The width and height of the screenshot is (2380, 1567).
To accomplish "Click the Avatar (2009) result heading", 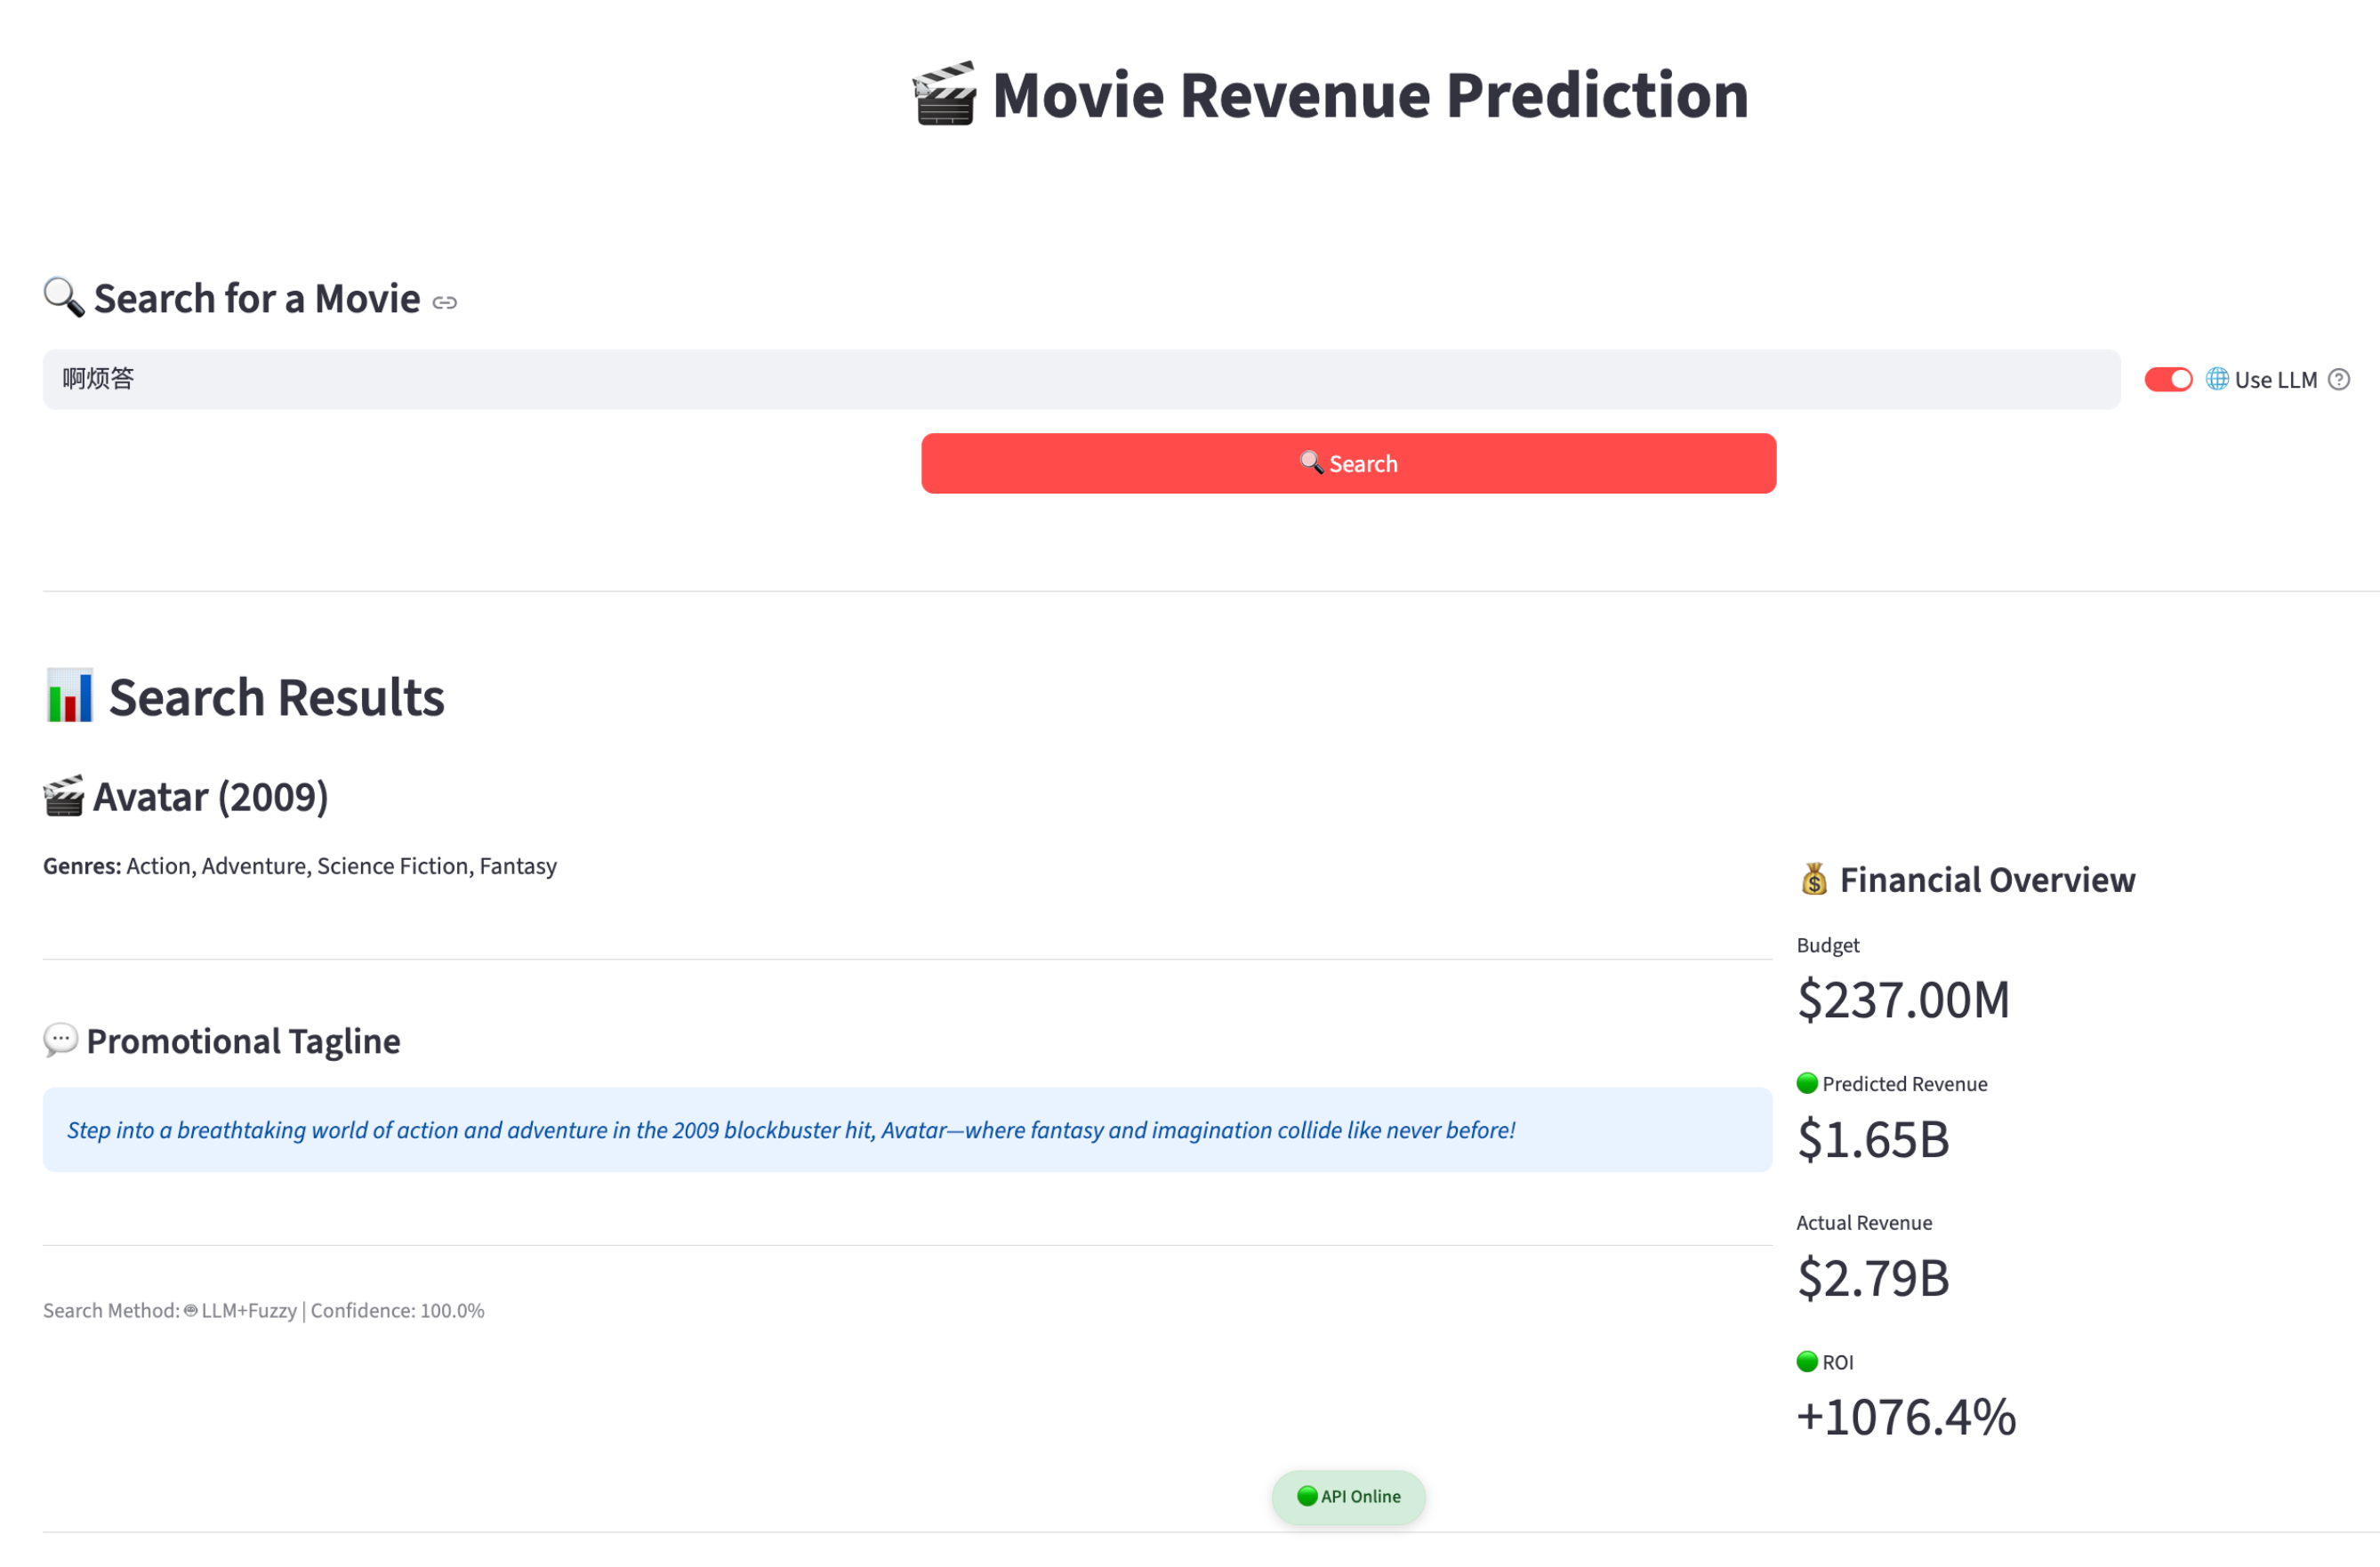I will click(210, 797).
